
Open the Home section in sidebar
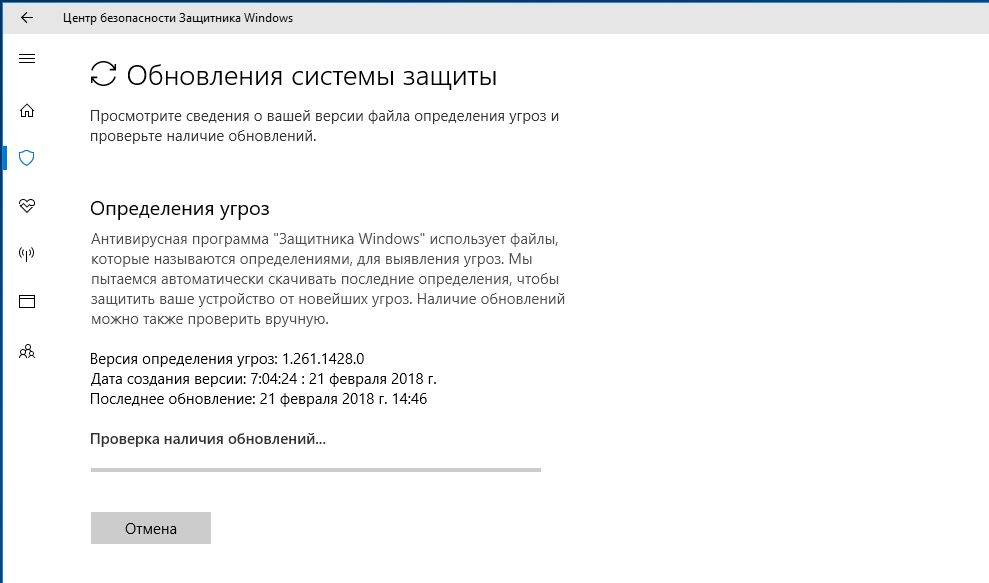[26, 110]
